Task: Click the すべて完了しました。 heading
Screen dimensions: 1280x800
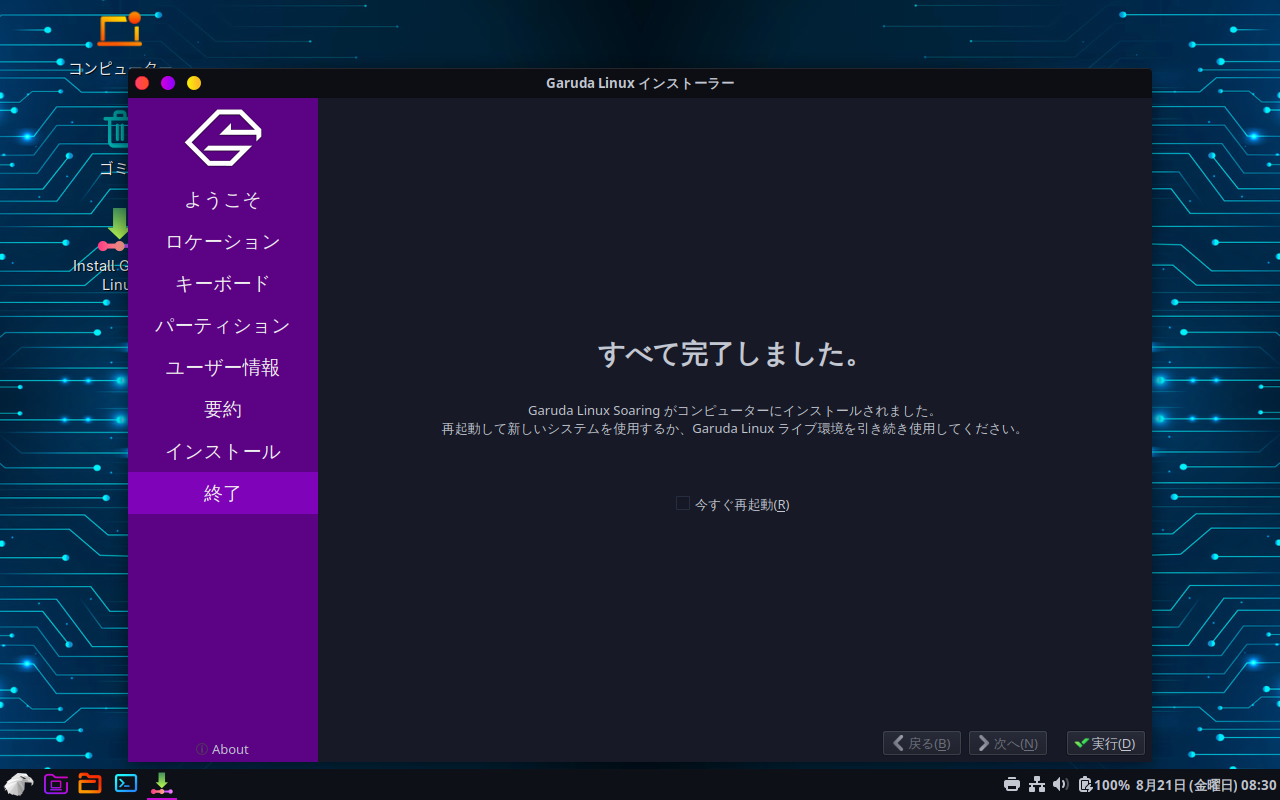Action: 730,354
